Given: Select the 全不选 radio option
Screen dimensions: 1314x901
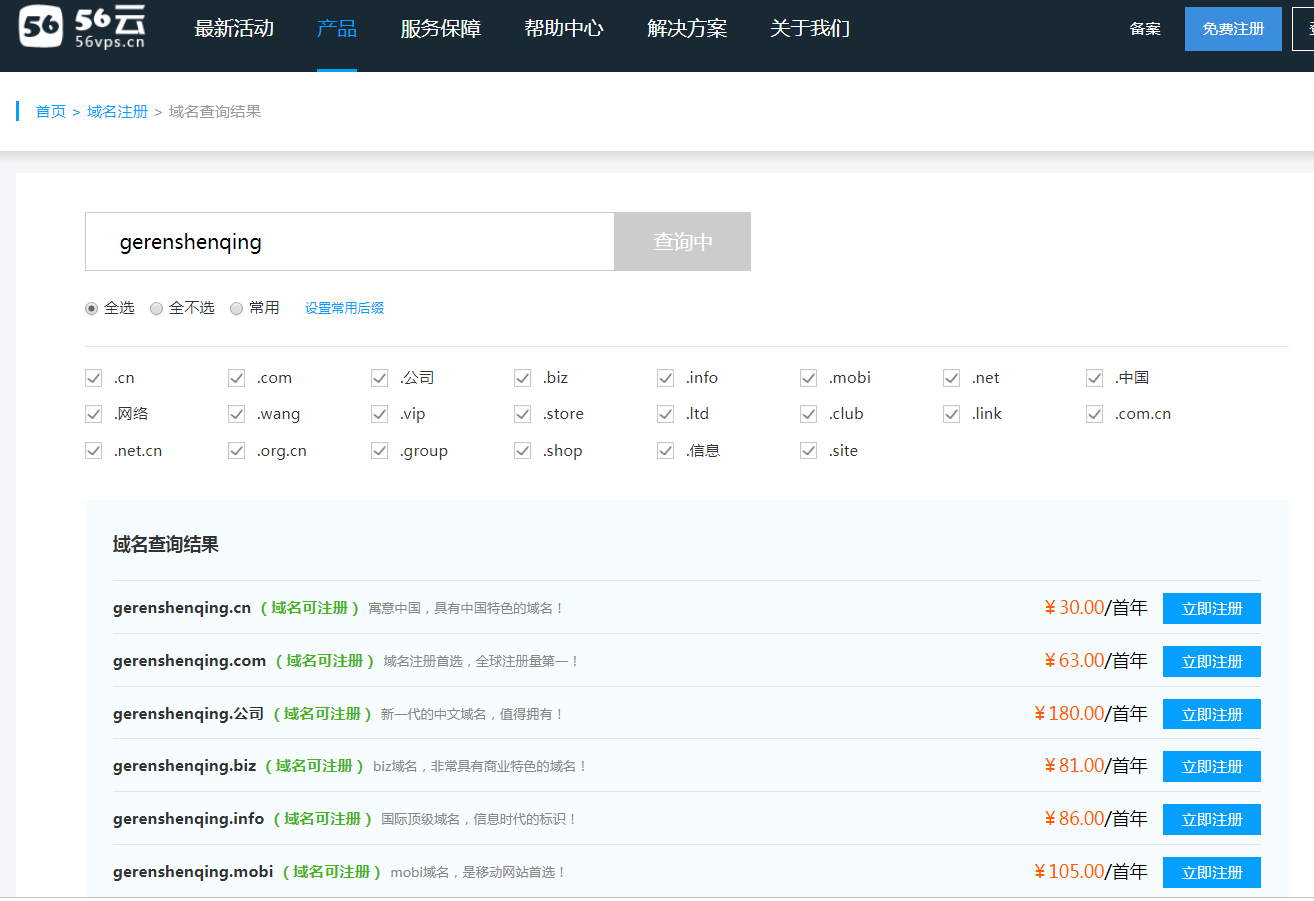Looking at the screenshot, I should pyautogui.click(x=157, y=309).
